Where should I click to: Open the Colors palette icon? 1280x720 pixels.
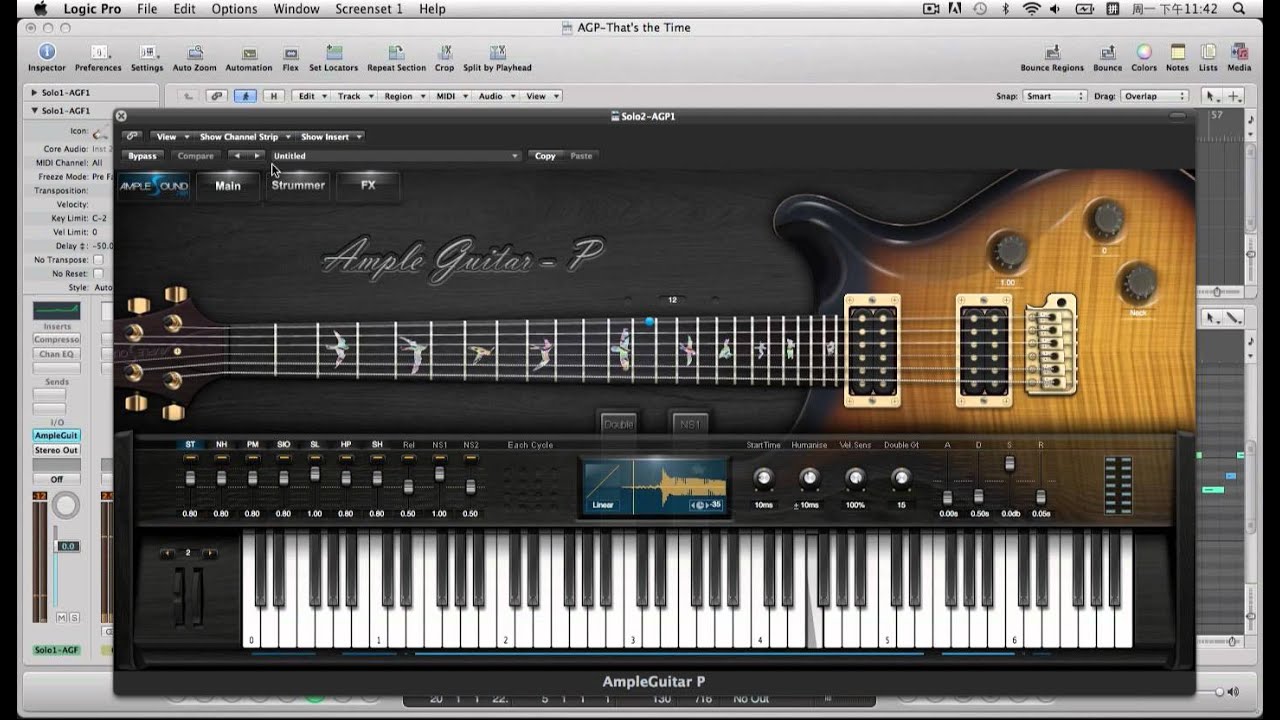1144,58
